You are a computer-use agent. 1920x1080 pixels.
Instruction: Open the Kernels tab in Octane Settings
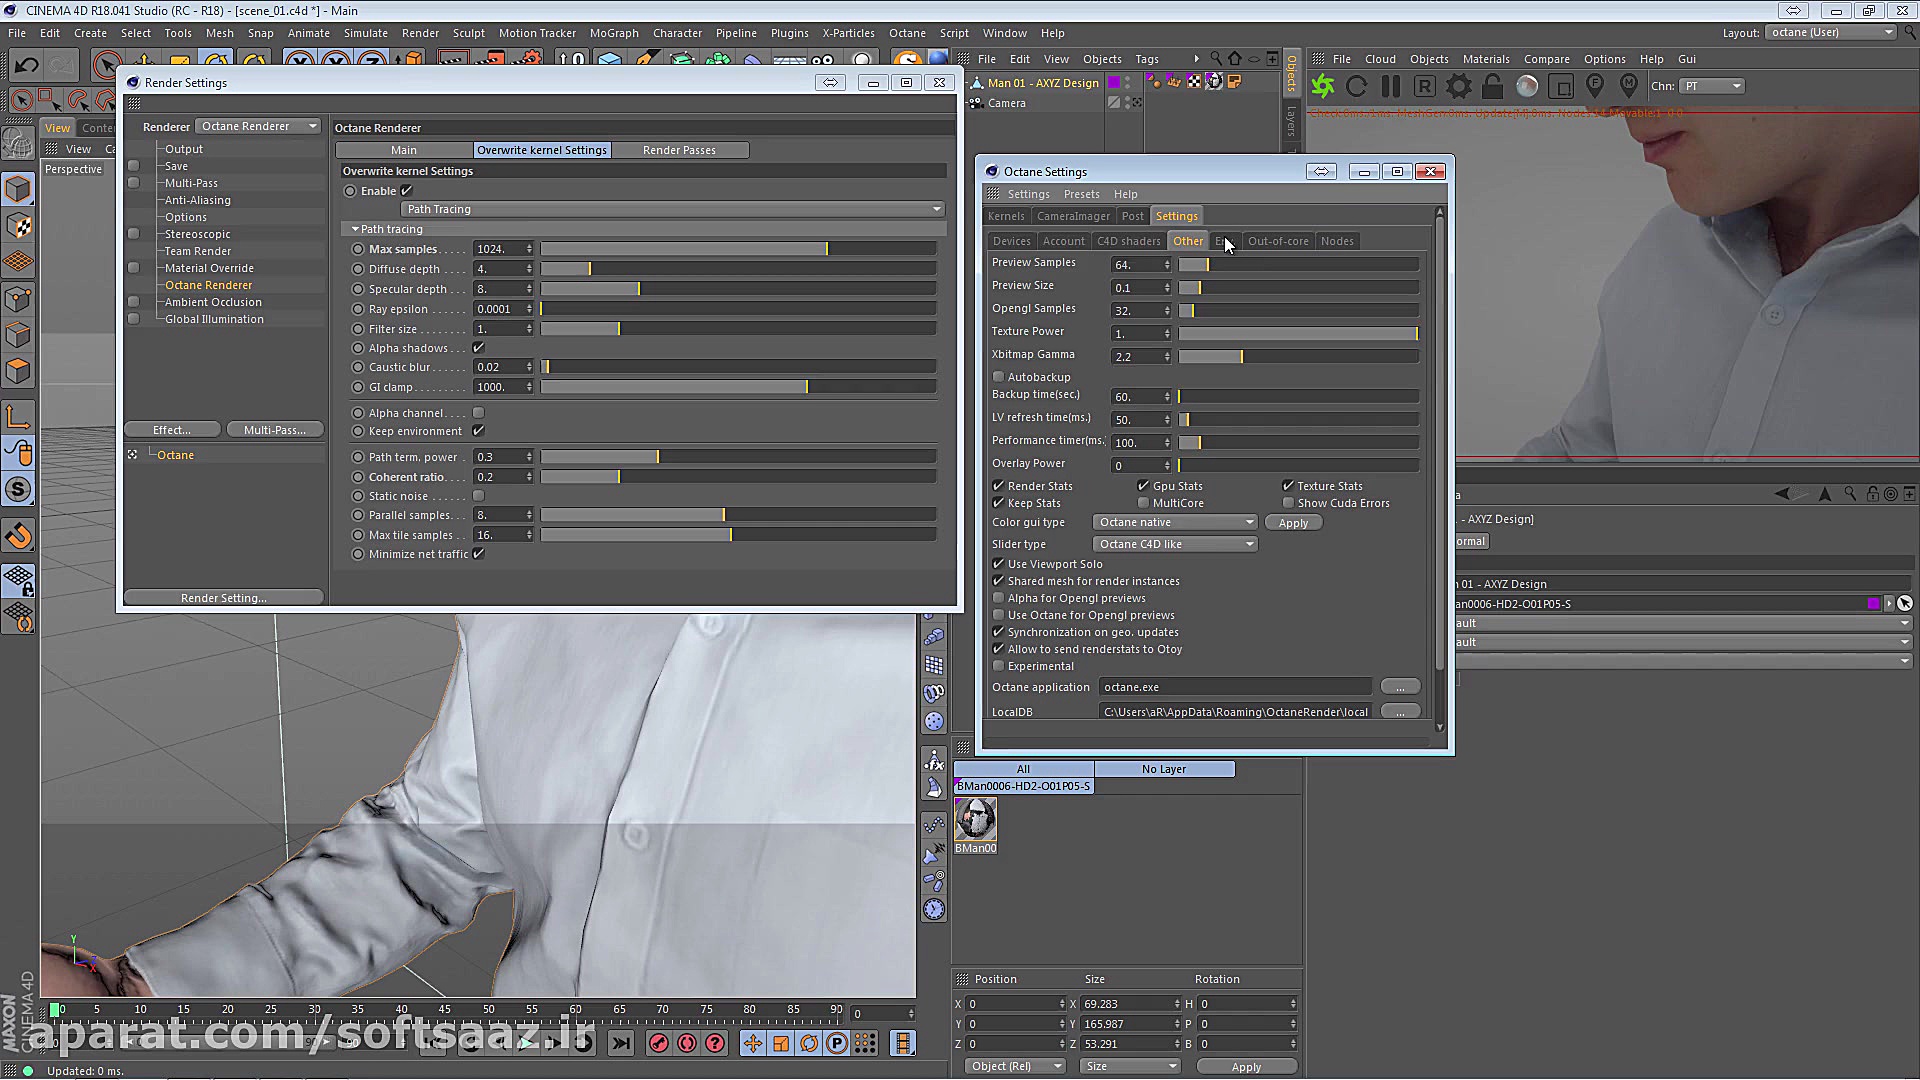1006,215
